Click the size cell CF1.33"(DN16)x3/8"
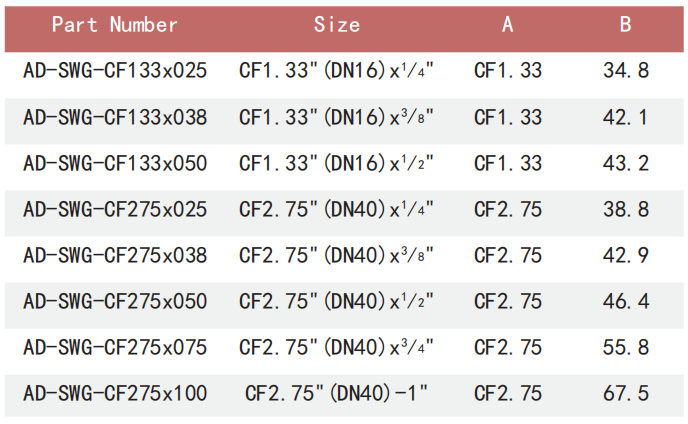 coord(337,117)
